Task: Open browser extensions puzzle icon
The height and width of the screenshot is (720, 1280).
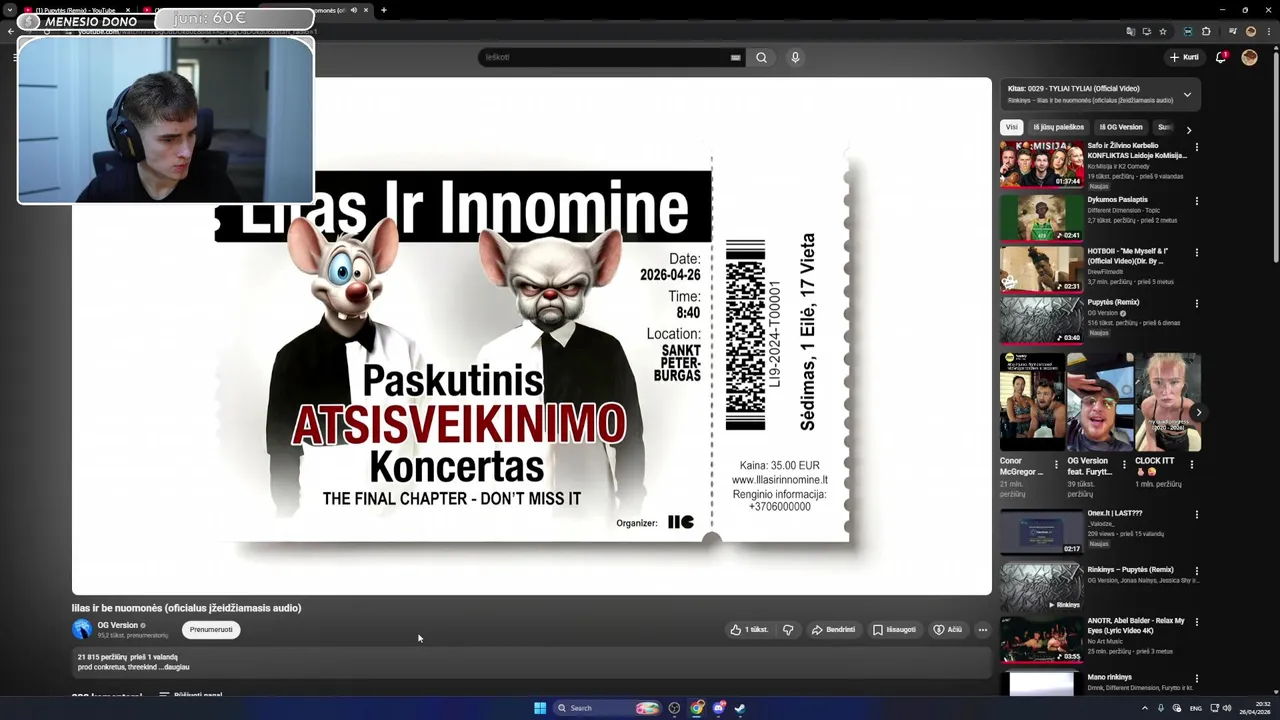Action: click(x=1206, y=31)
